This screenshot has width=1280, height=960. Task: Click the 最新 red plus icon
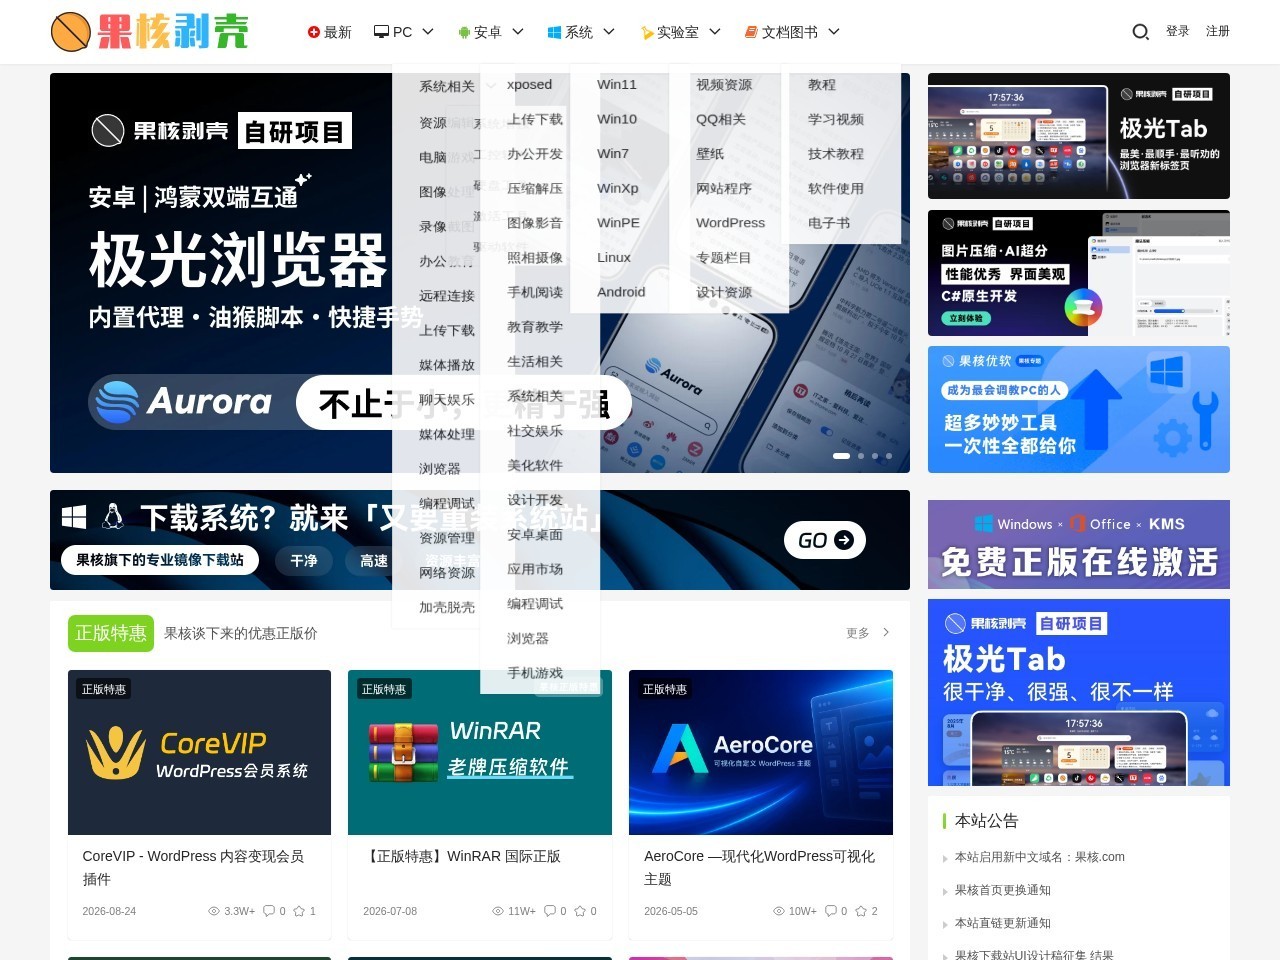(314, 32)
